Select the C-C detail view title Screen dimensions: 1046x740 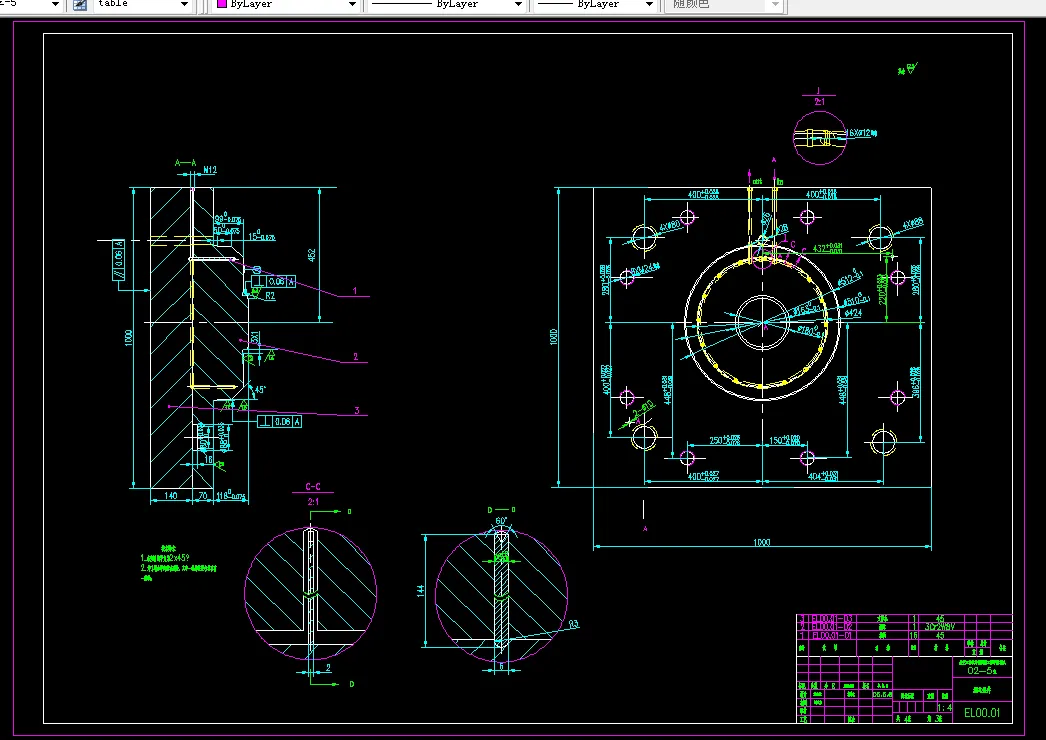pos(313,487)
